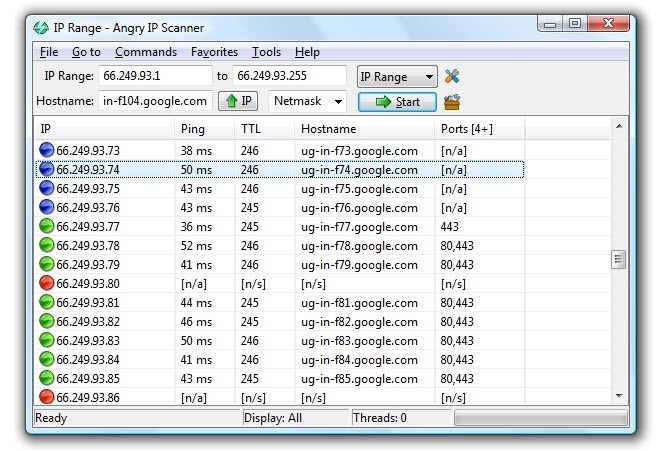Select hostname ug-in-f85.google.com

pos(359,379)
